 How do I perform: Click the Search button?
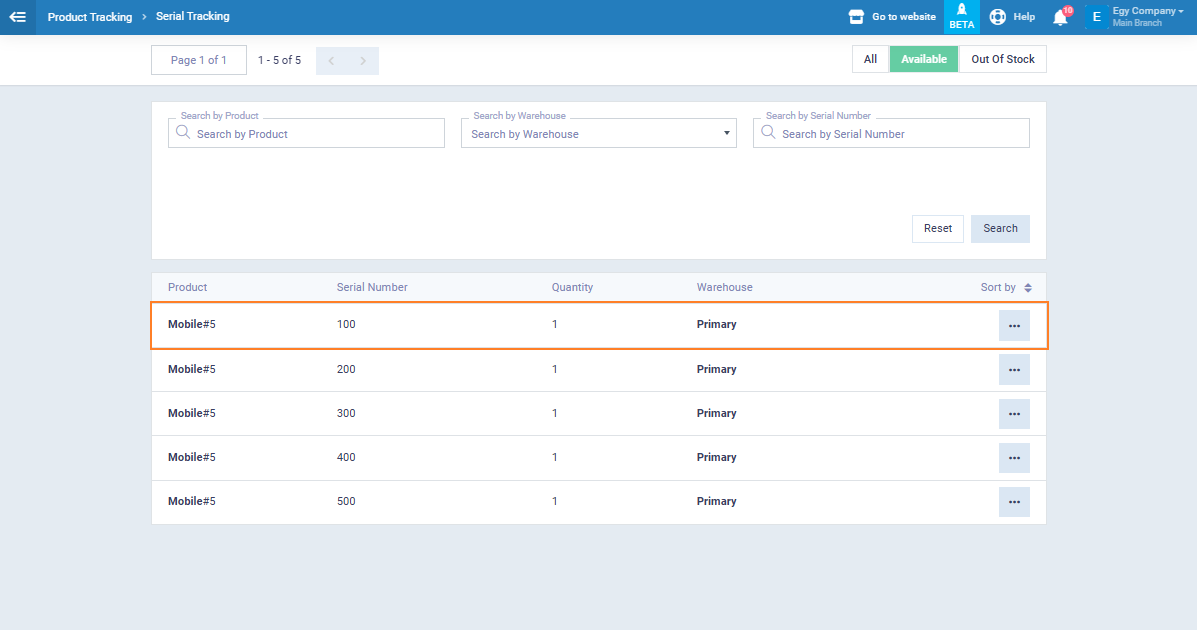tap(1000, 229)
